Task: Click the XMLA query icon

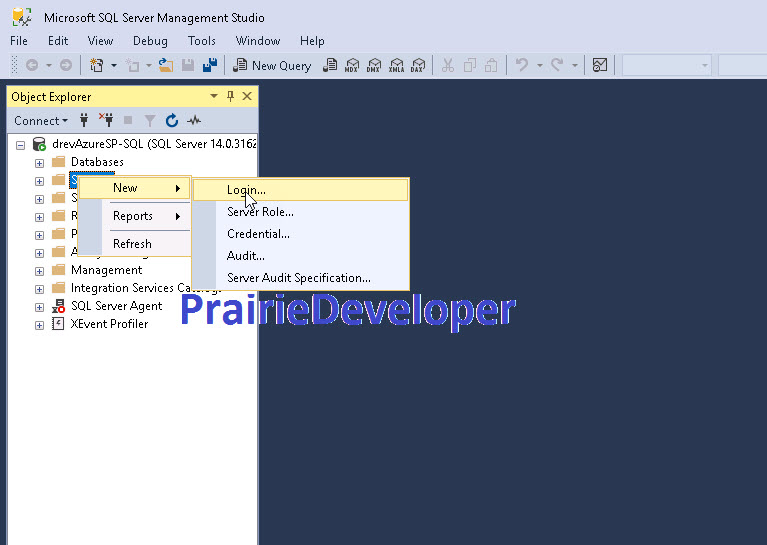Action: [x=396, y=65]
